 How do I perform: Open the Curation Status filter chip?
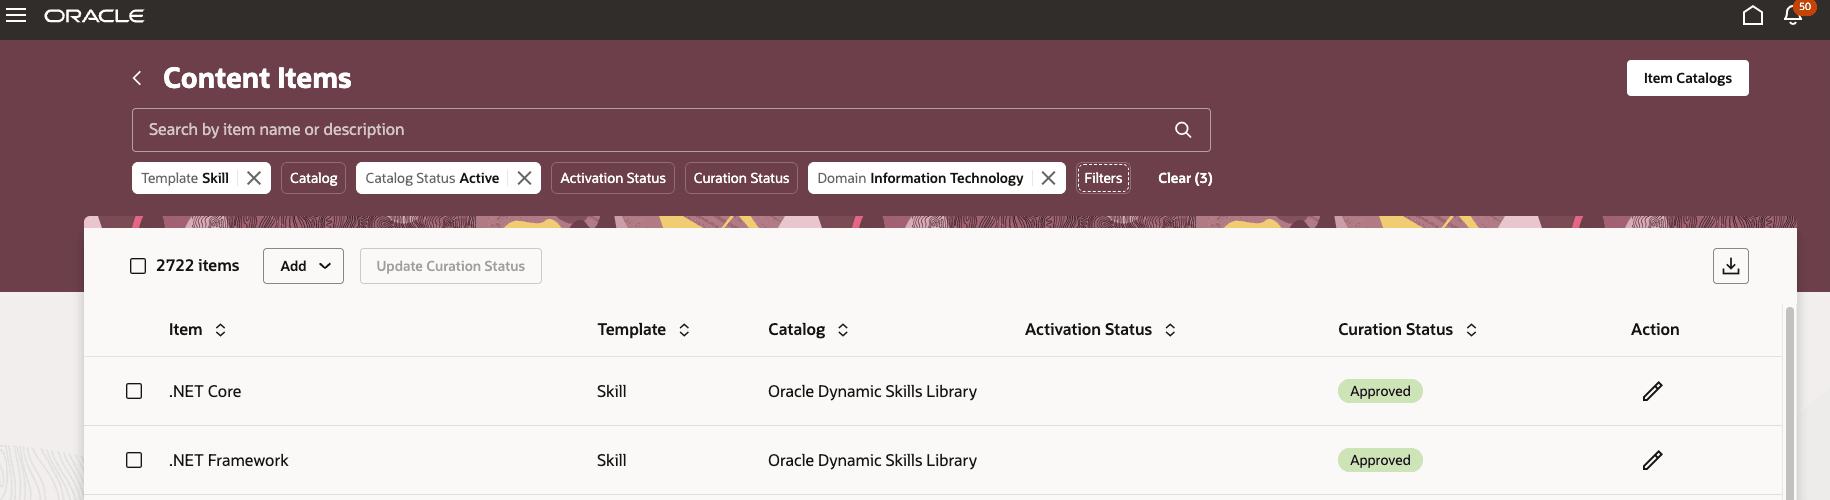coord(741,178)
